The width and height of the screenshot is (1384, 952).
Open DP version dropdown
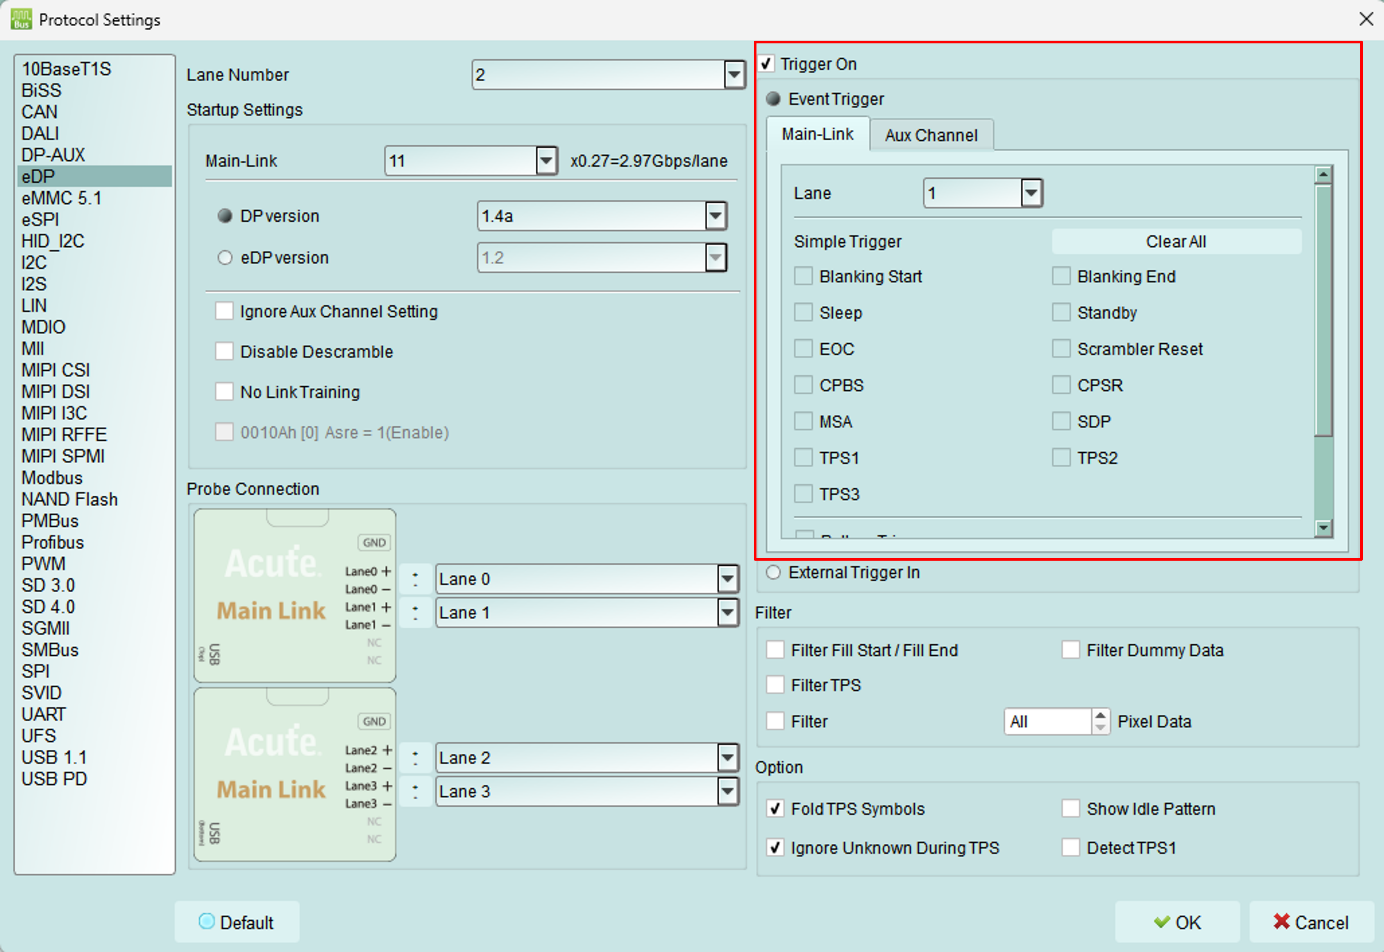point(715,216)
